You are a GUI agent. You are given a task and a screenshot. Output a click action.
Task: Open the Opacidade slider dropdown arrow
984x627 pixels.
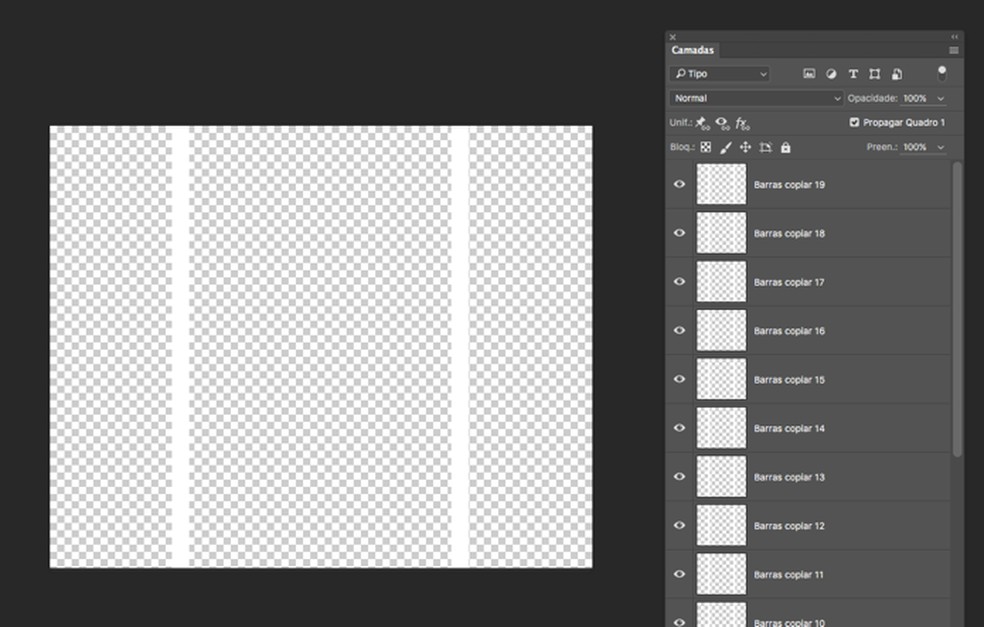click(x=940, y=99)
